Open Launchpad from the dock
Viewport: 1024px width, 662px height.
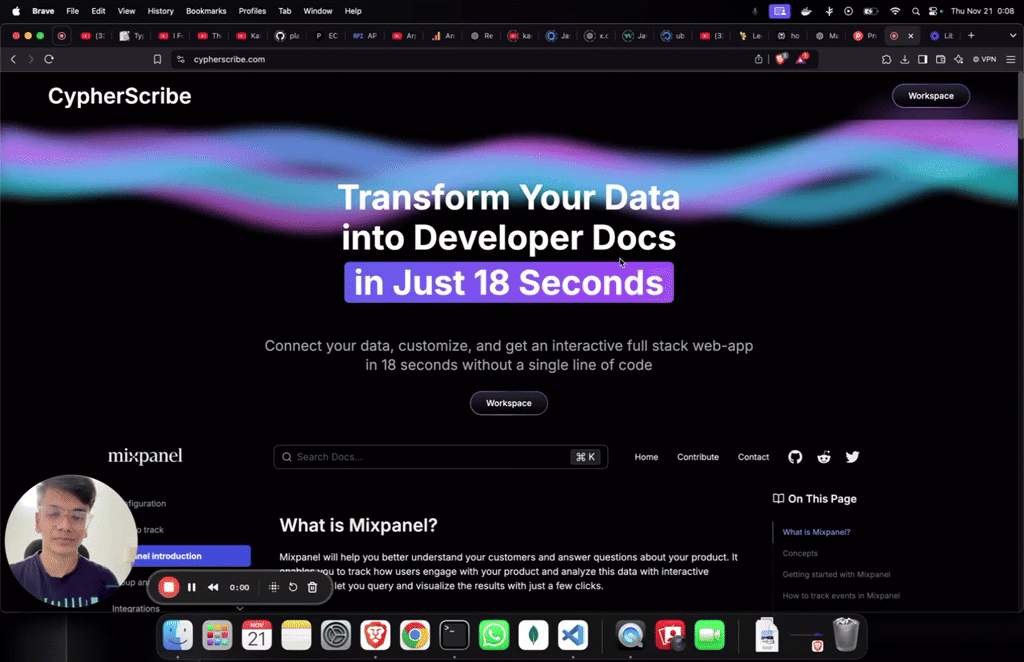click(x=217, y=635)
